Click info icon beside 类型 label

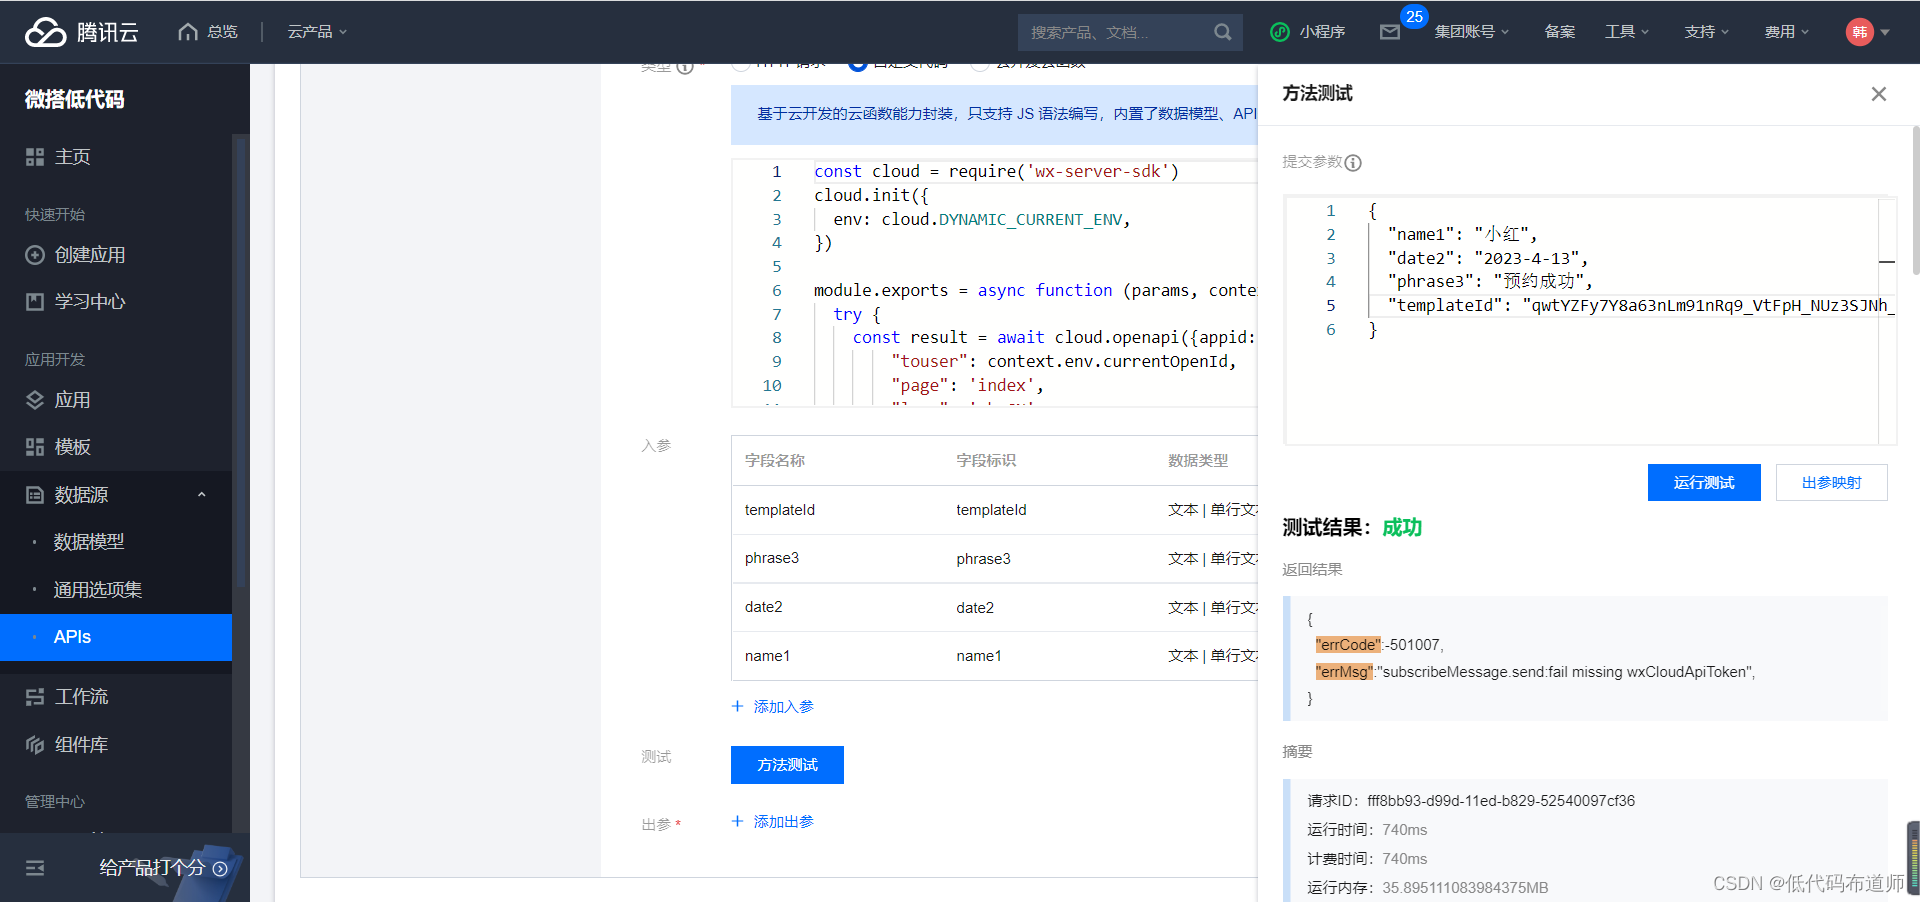pyautogui.click(x=685, y=68)
